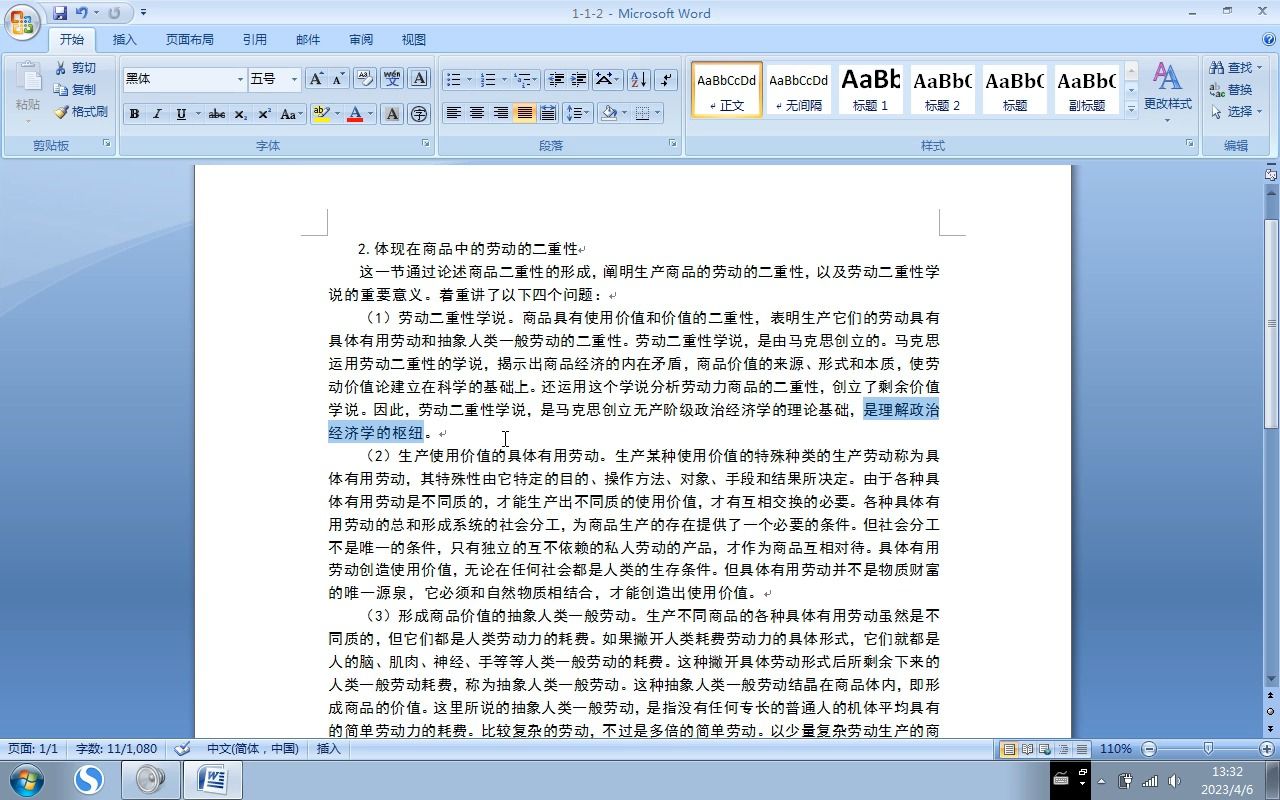The height and width of the screenshot is (800, 1280).
Task: Apply the character border icon
Action: (x=419, y=79)
